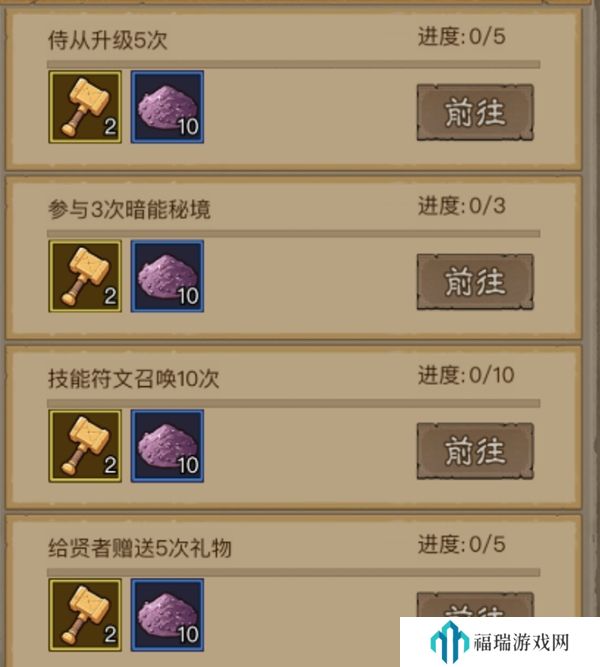Screen dimensions: 600x667
Task: Click 前往 button for 参与3次暗能秘境
Action: click(475, 282)
